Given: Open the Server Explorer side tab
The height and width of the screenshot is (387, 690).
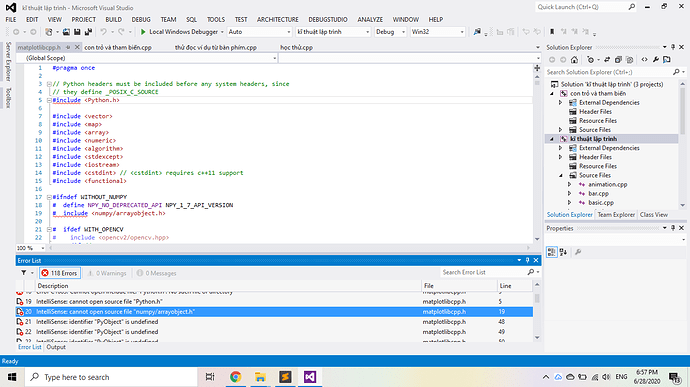Looking at the screenshot, I should click(8, 62).
